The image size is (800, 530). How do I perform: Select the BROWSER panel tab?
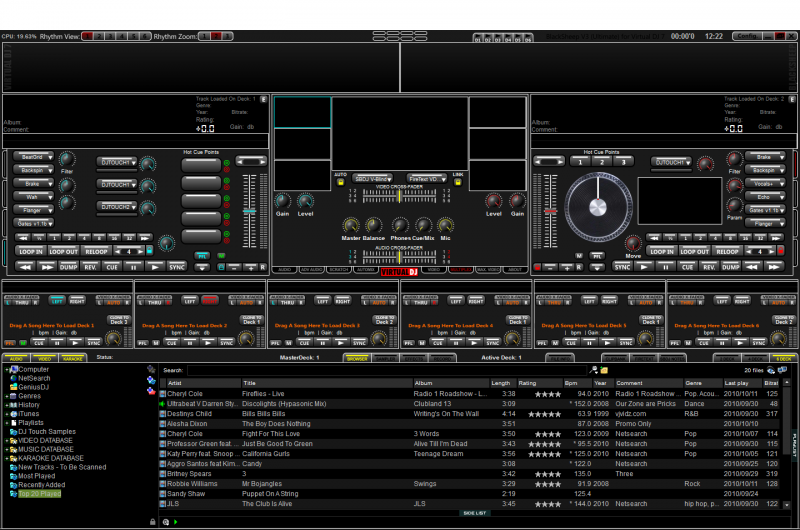tap(358, 359)
